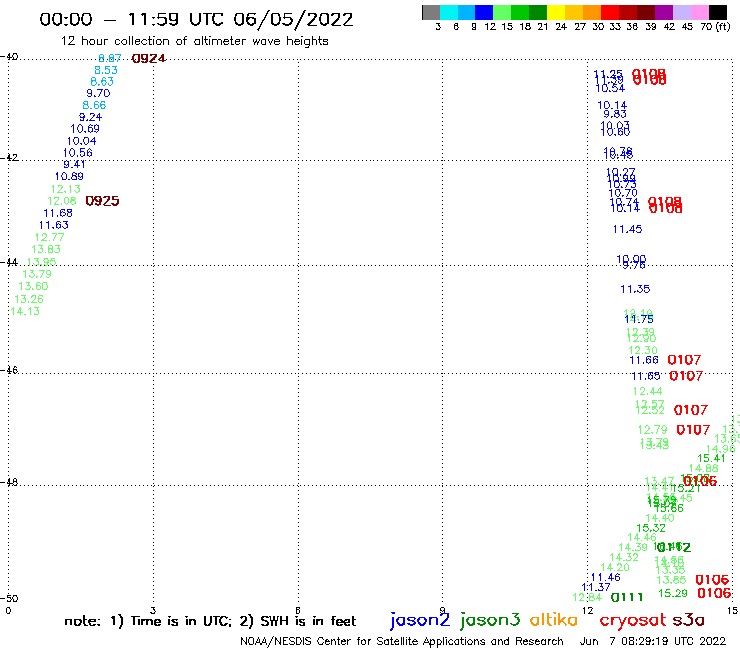Click the wave height value "15.32"
The height and width of the screenshot is (650, 740).
point(651,528)
